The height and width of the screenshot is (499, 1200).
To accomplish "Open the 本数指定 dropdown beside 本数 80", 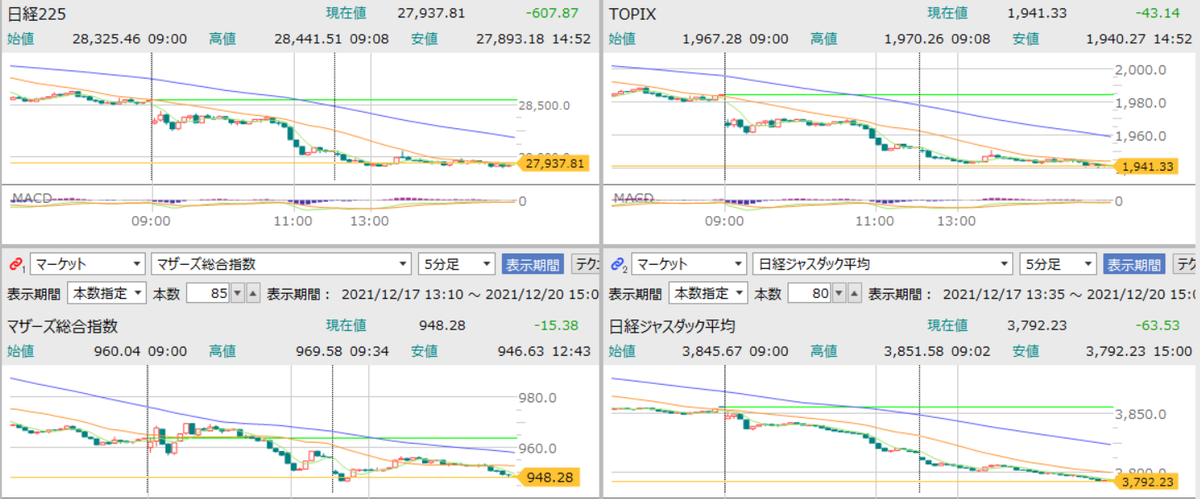I will (x=707, y=293).
